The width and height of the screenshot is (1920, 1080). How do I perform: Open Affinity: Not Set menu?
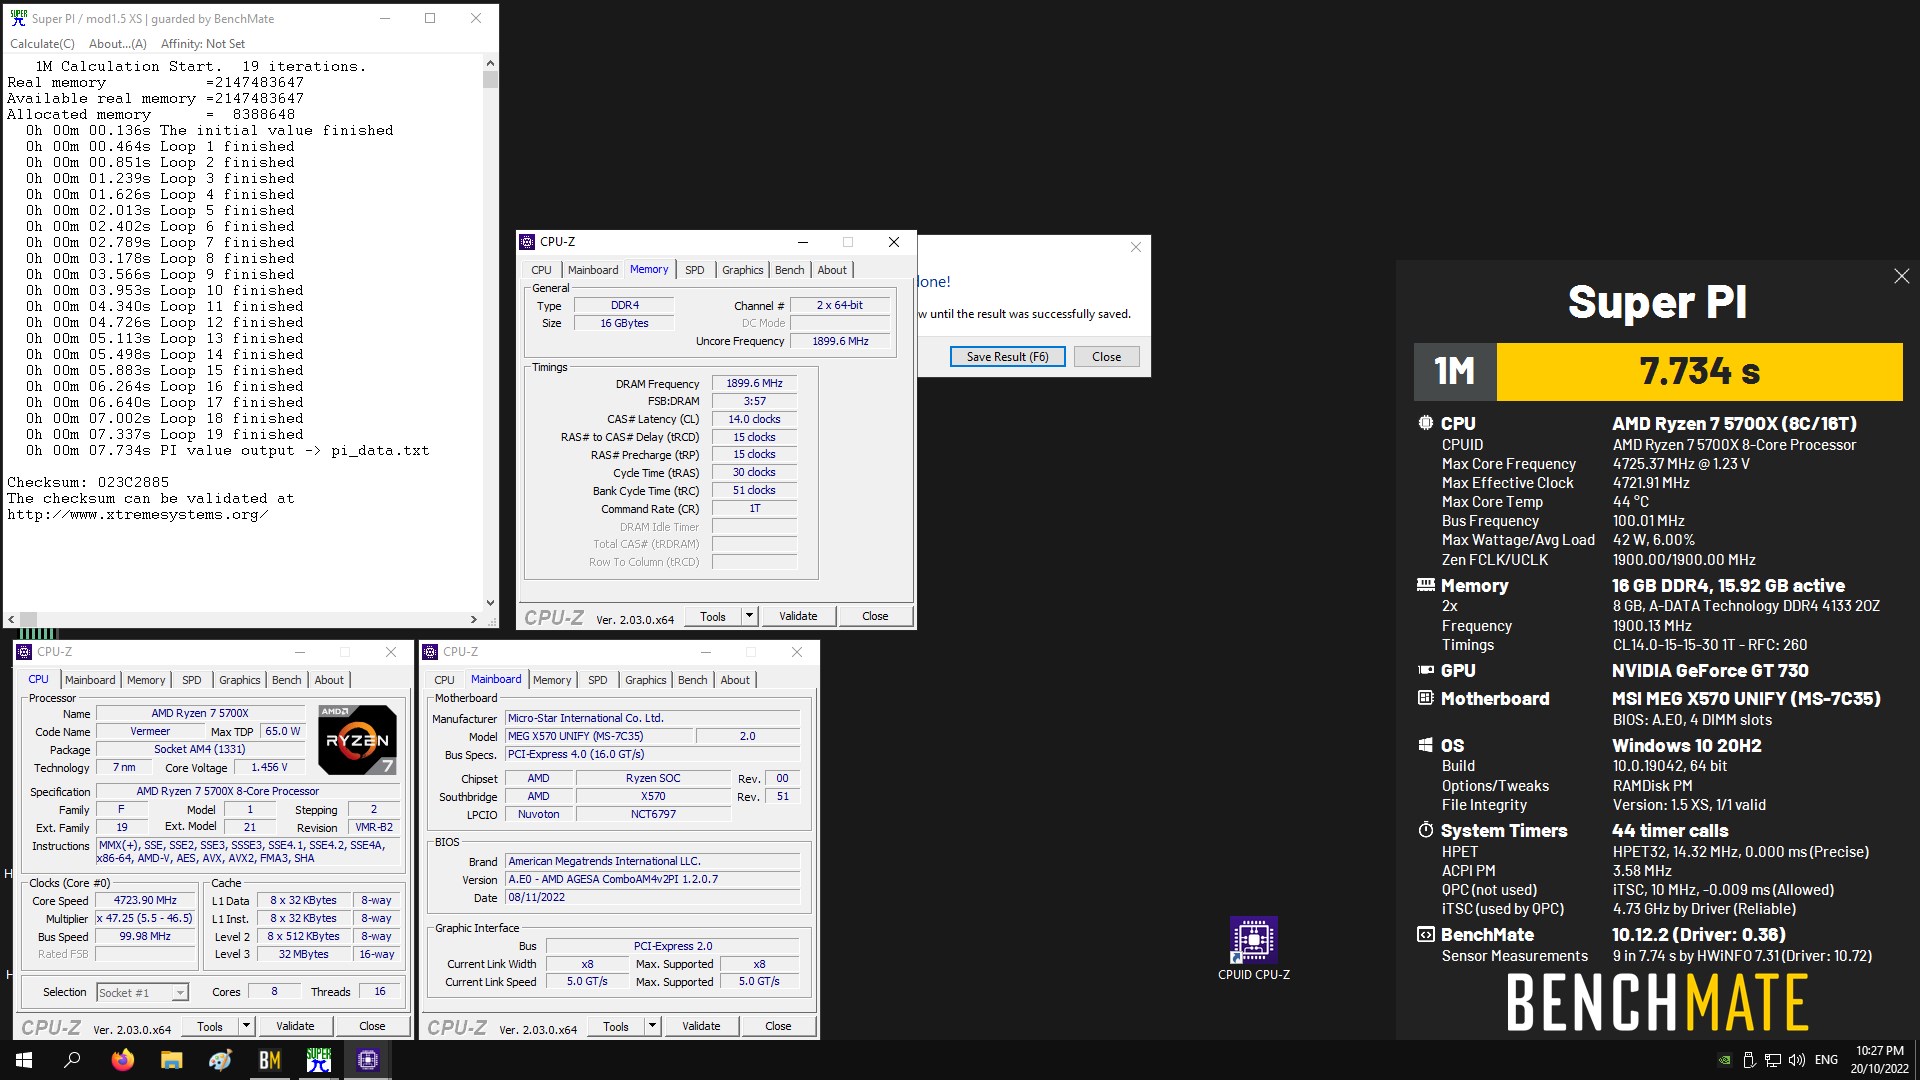[202, 44]
